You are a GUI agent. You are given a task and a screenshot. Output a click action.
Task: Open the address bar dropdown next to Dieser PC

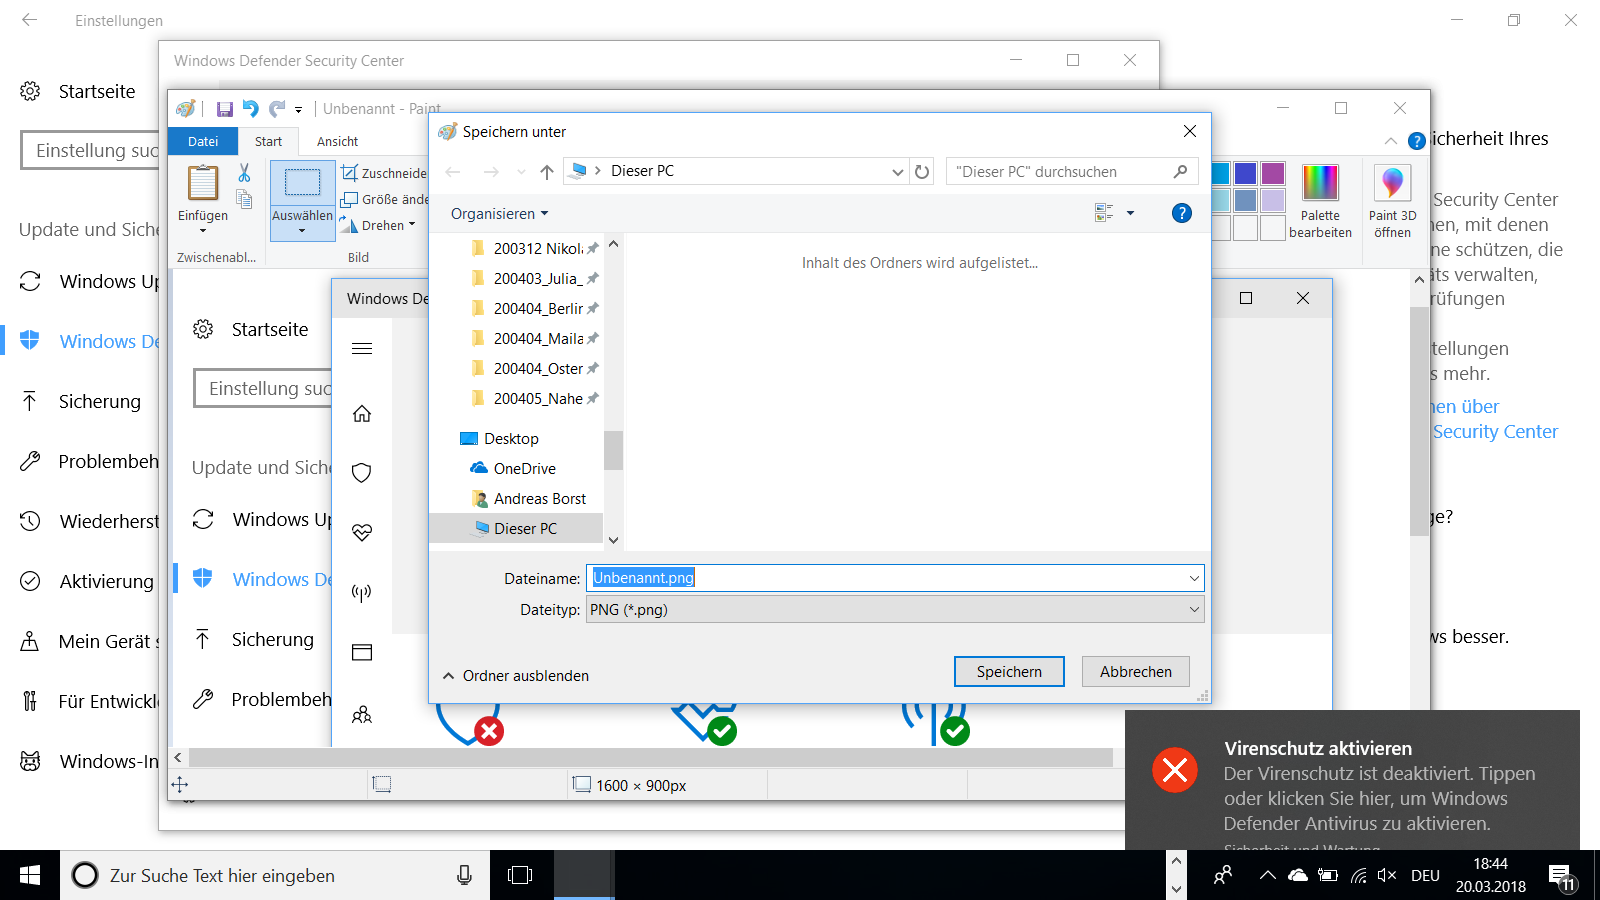pos(897,172)
